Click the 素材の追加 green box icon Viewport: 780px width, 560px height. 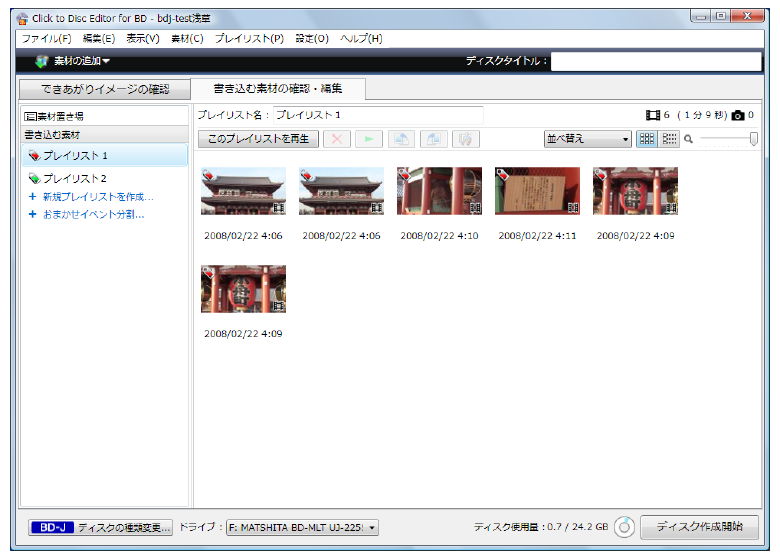coord(42,61)
